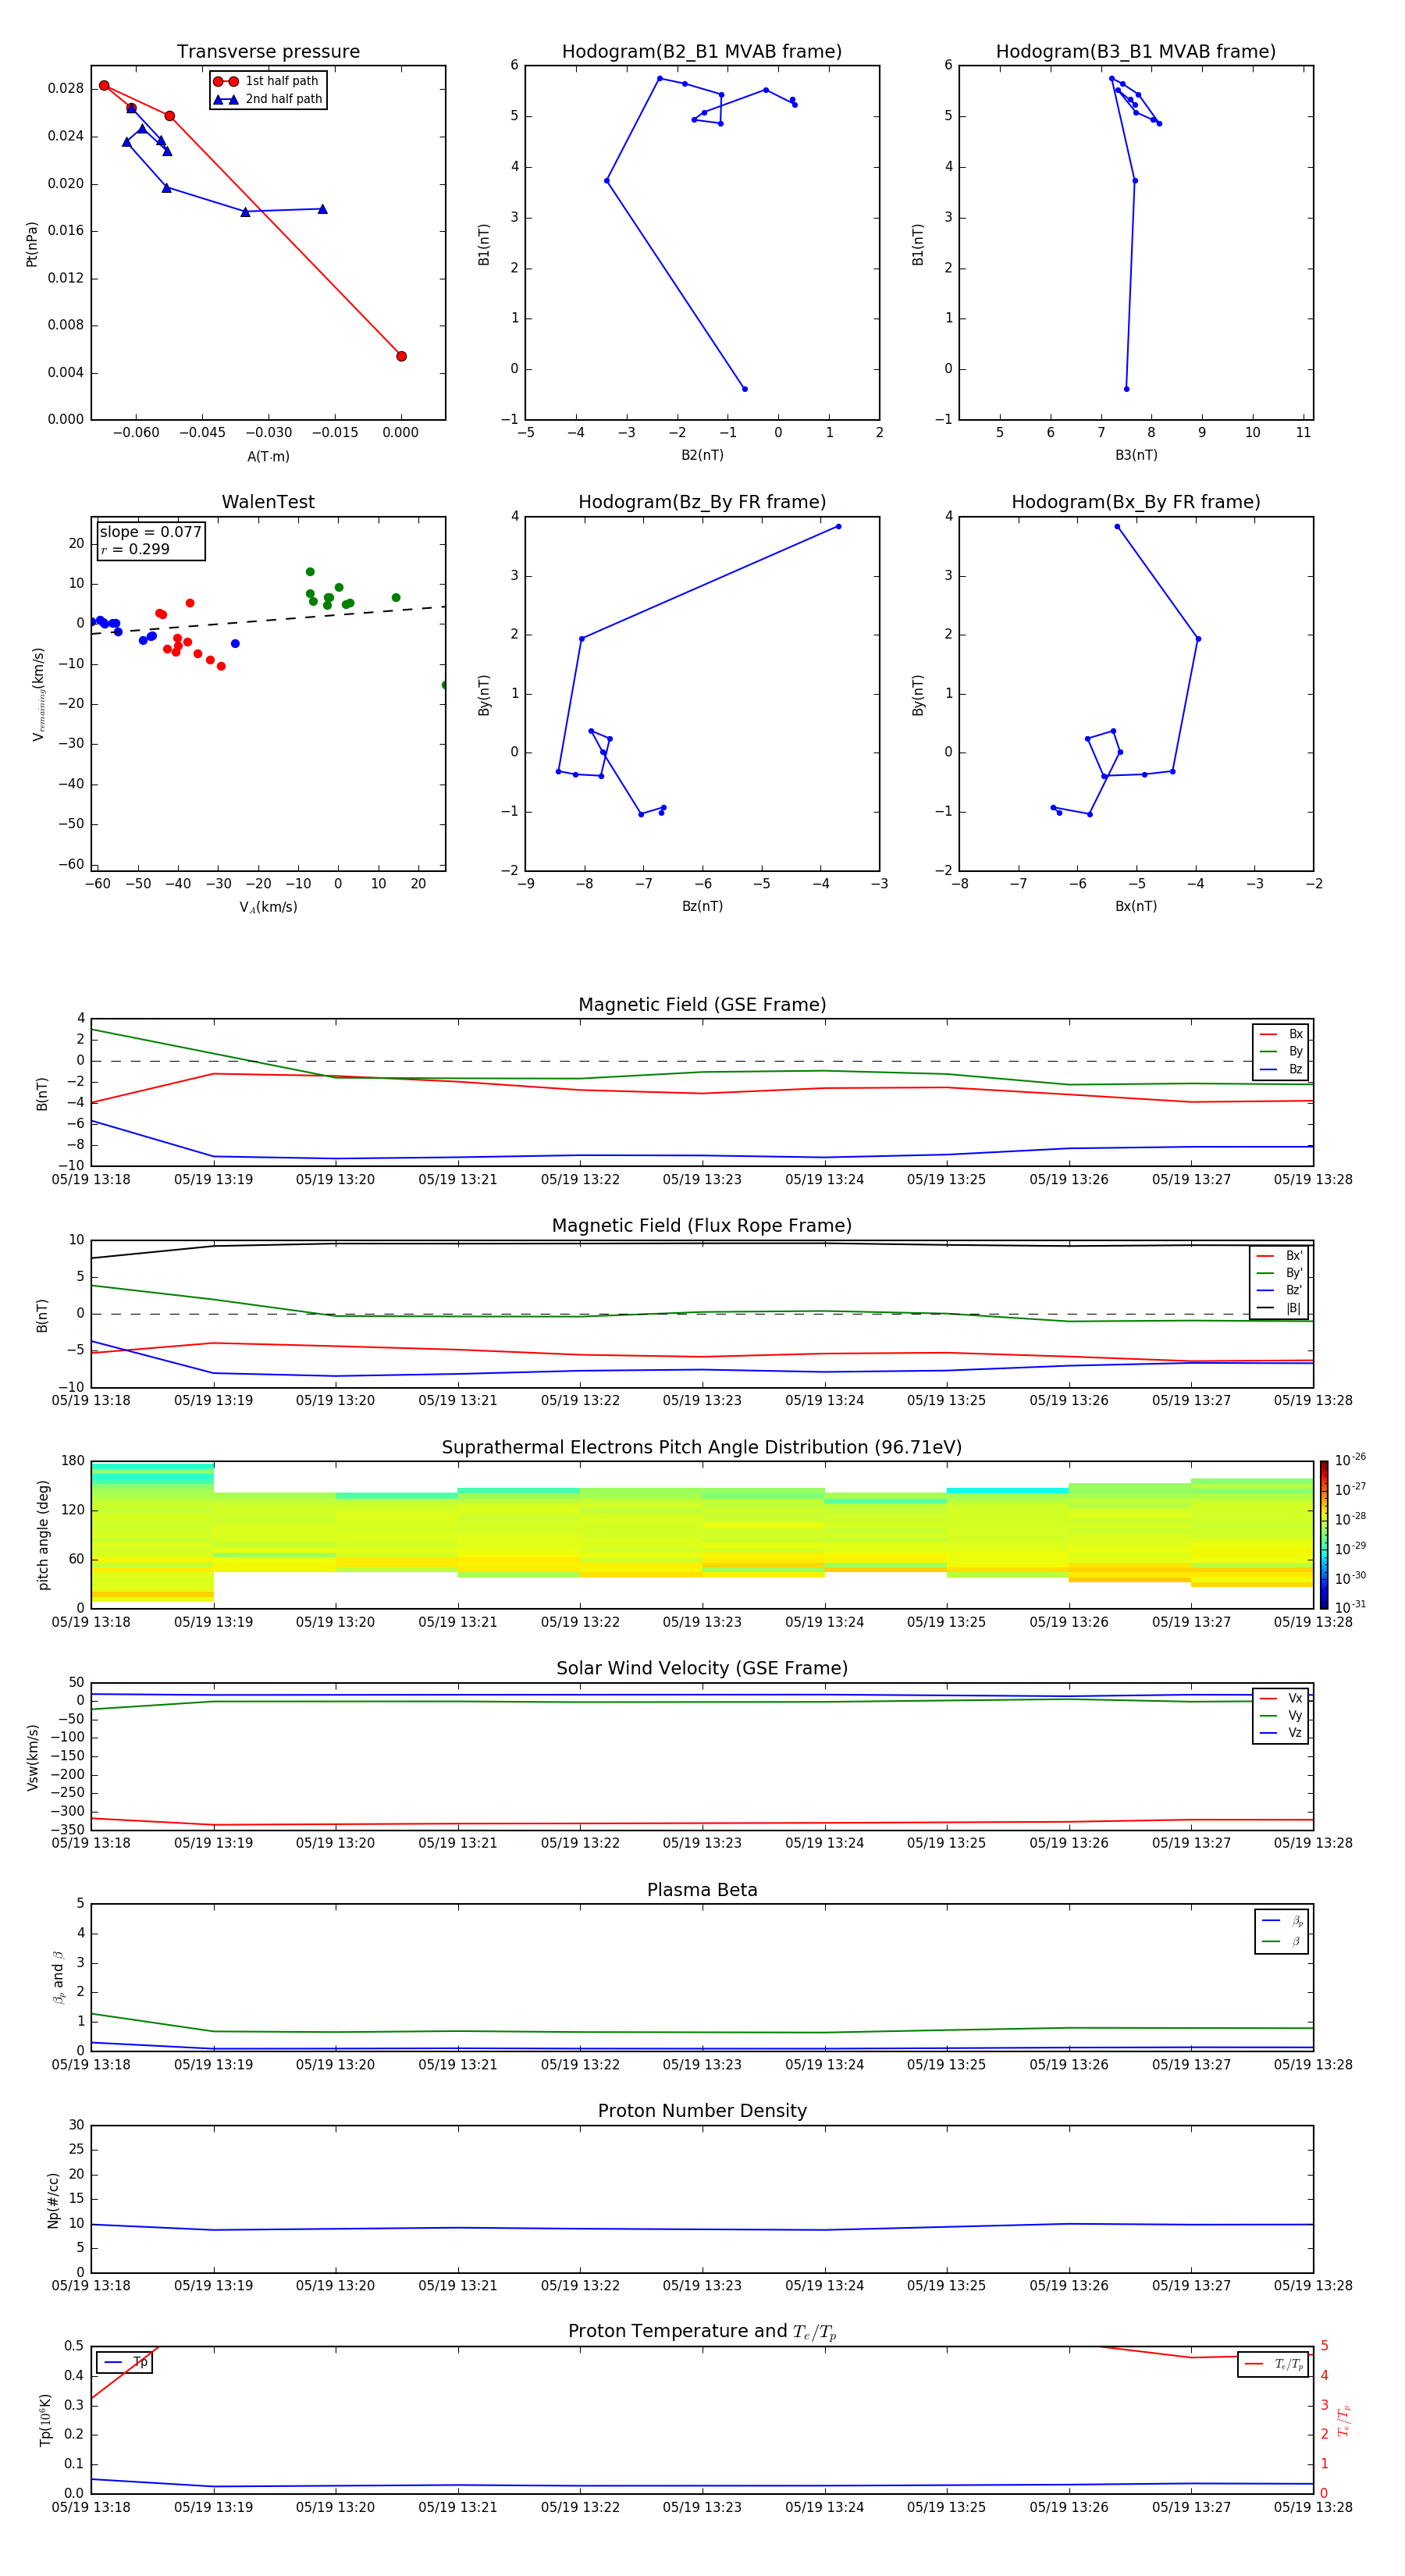1405x2576 pixels.
Task: Click the 'Magnetic Field (Flux Rope Frame)' title
Action: [x=702, y=1226]
